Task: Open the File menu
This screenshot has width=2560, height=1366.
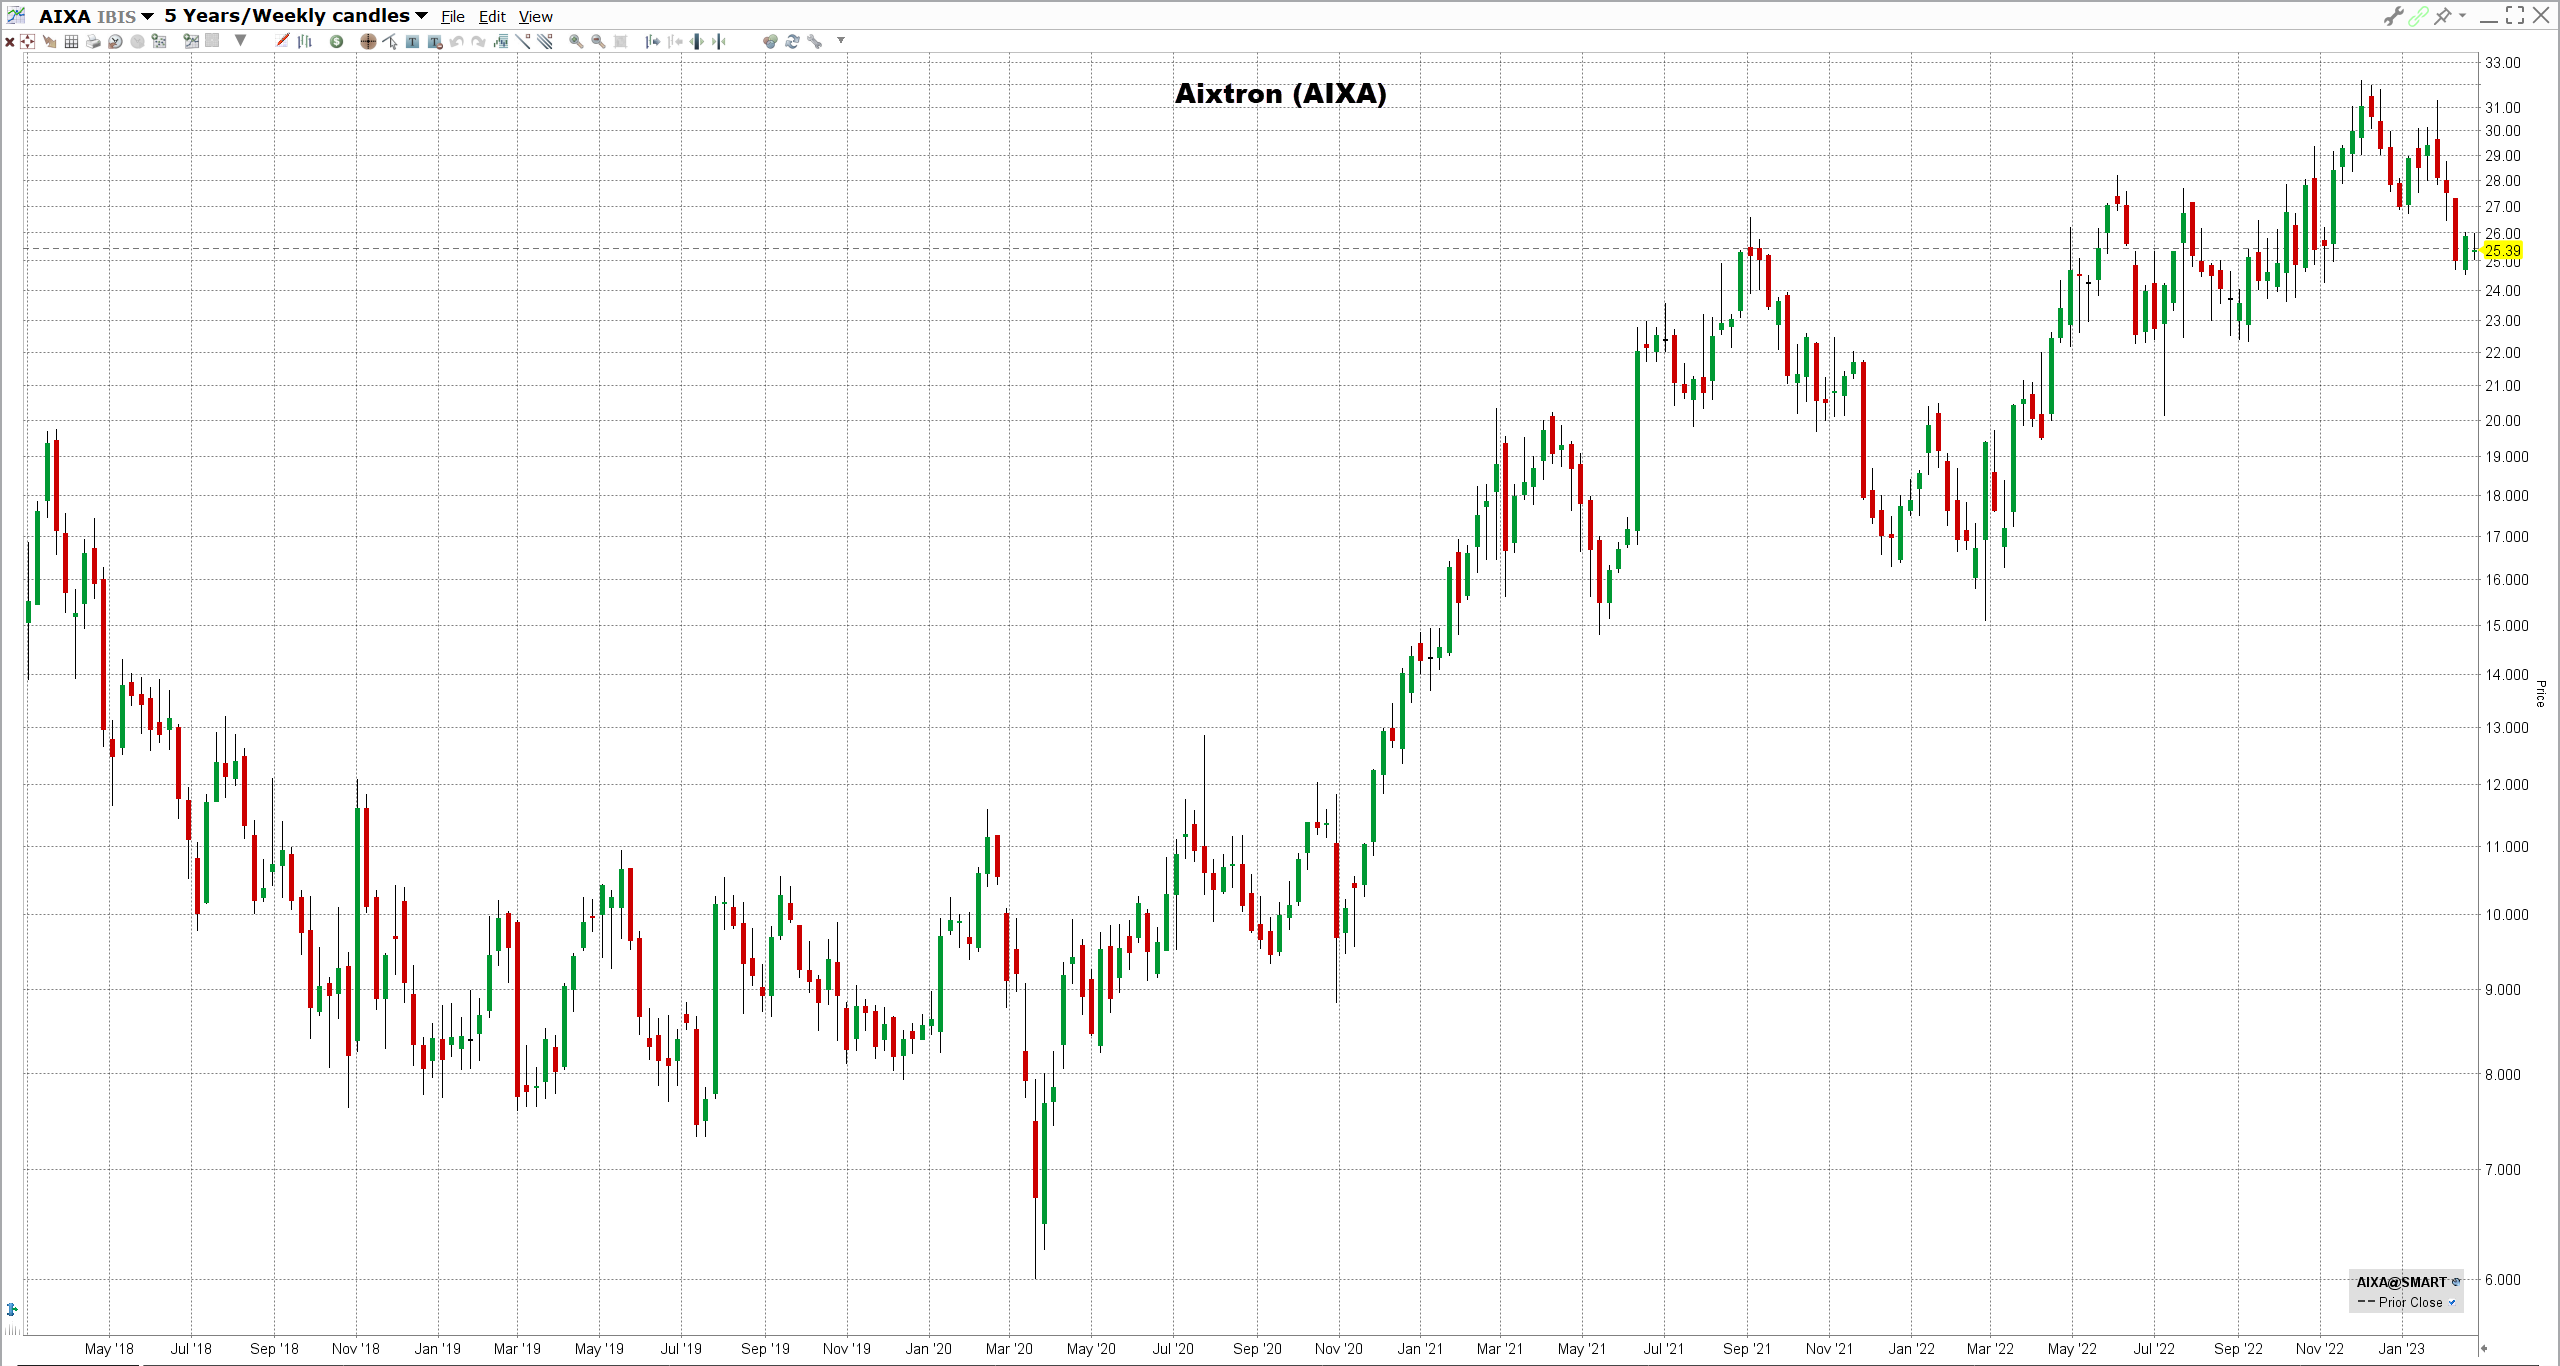Action: pos(453,17)
